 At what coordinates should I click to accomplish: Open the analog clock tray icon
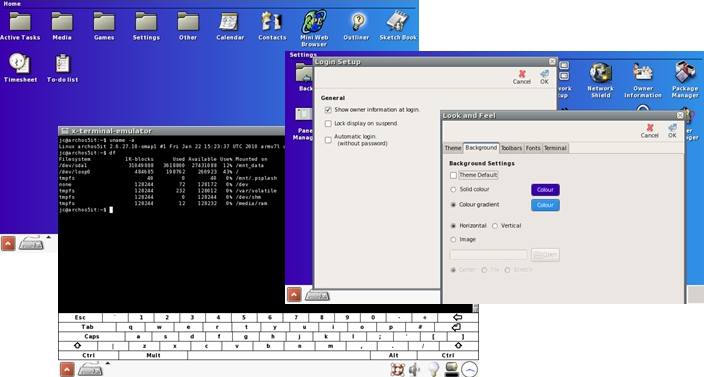[x=470, y=369]
